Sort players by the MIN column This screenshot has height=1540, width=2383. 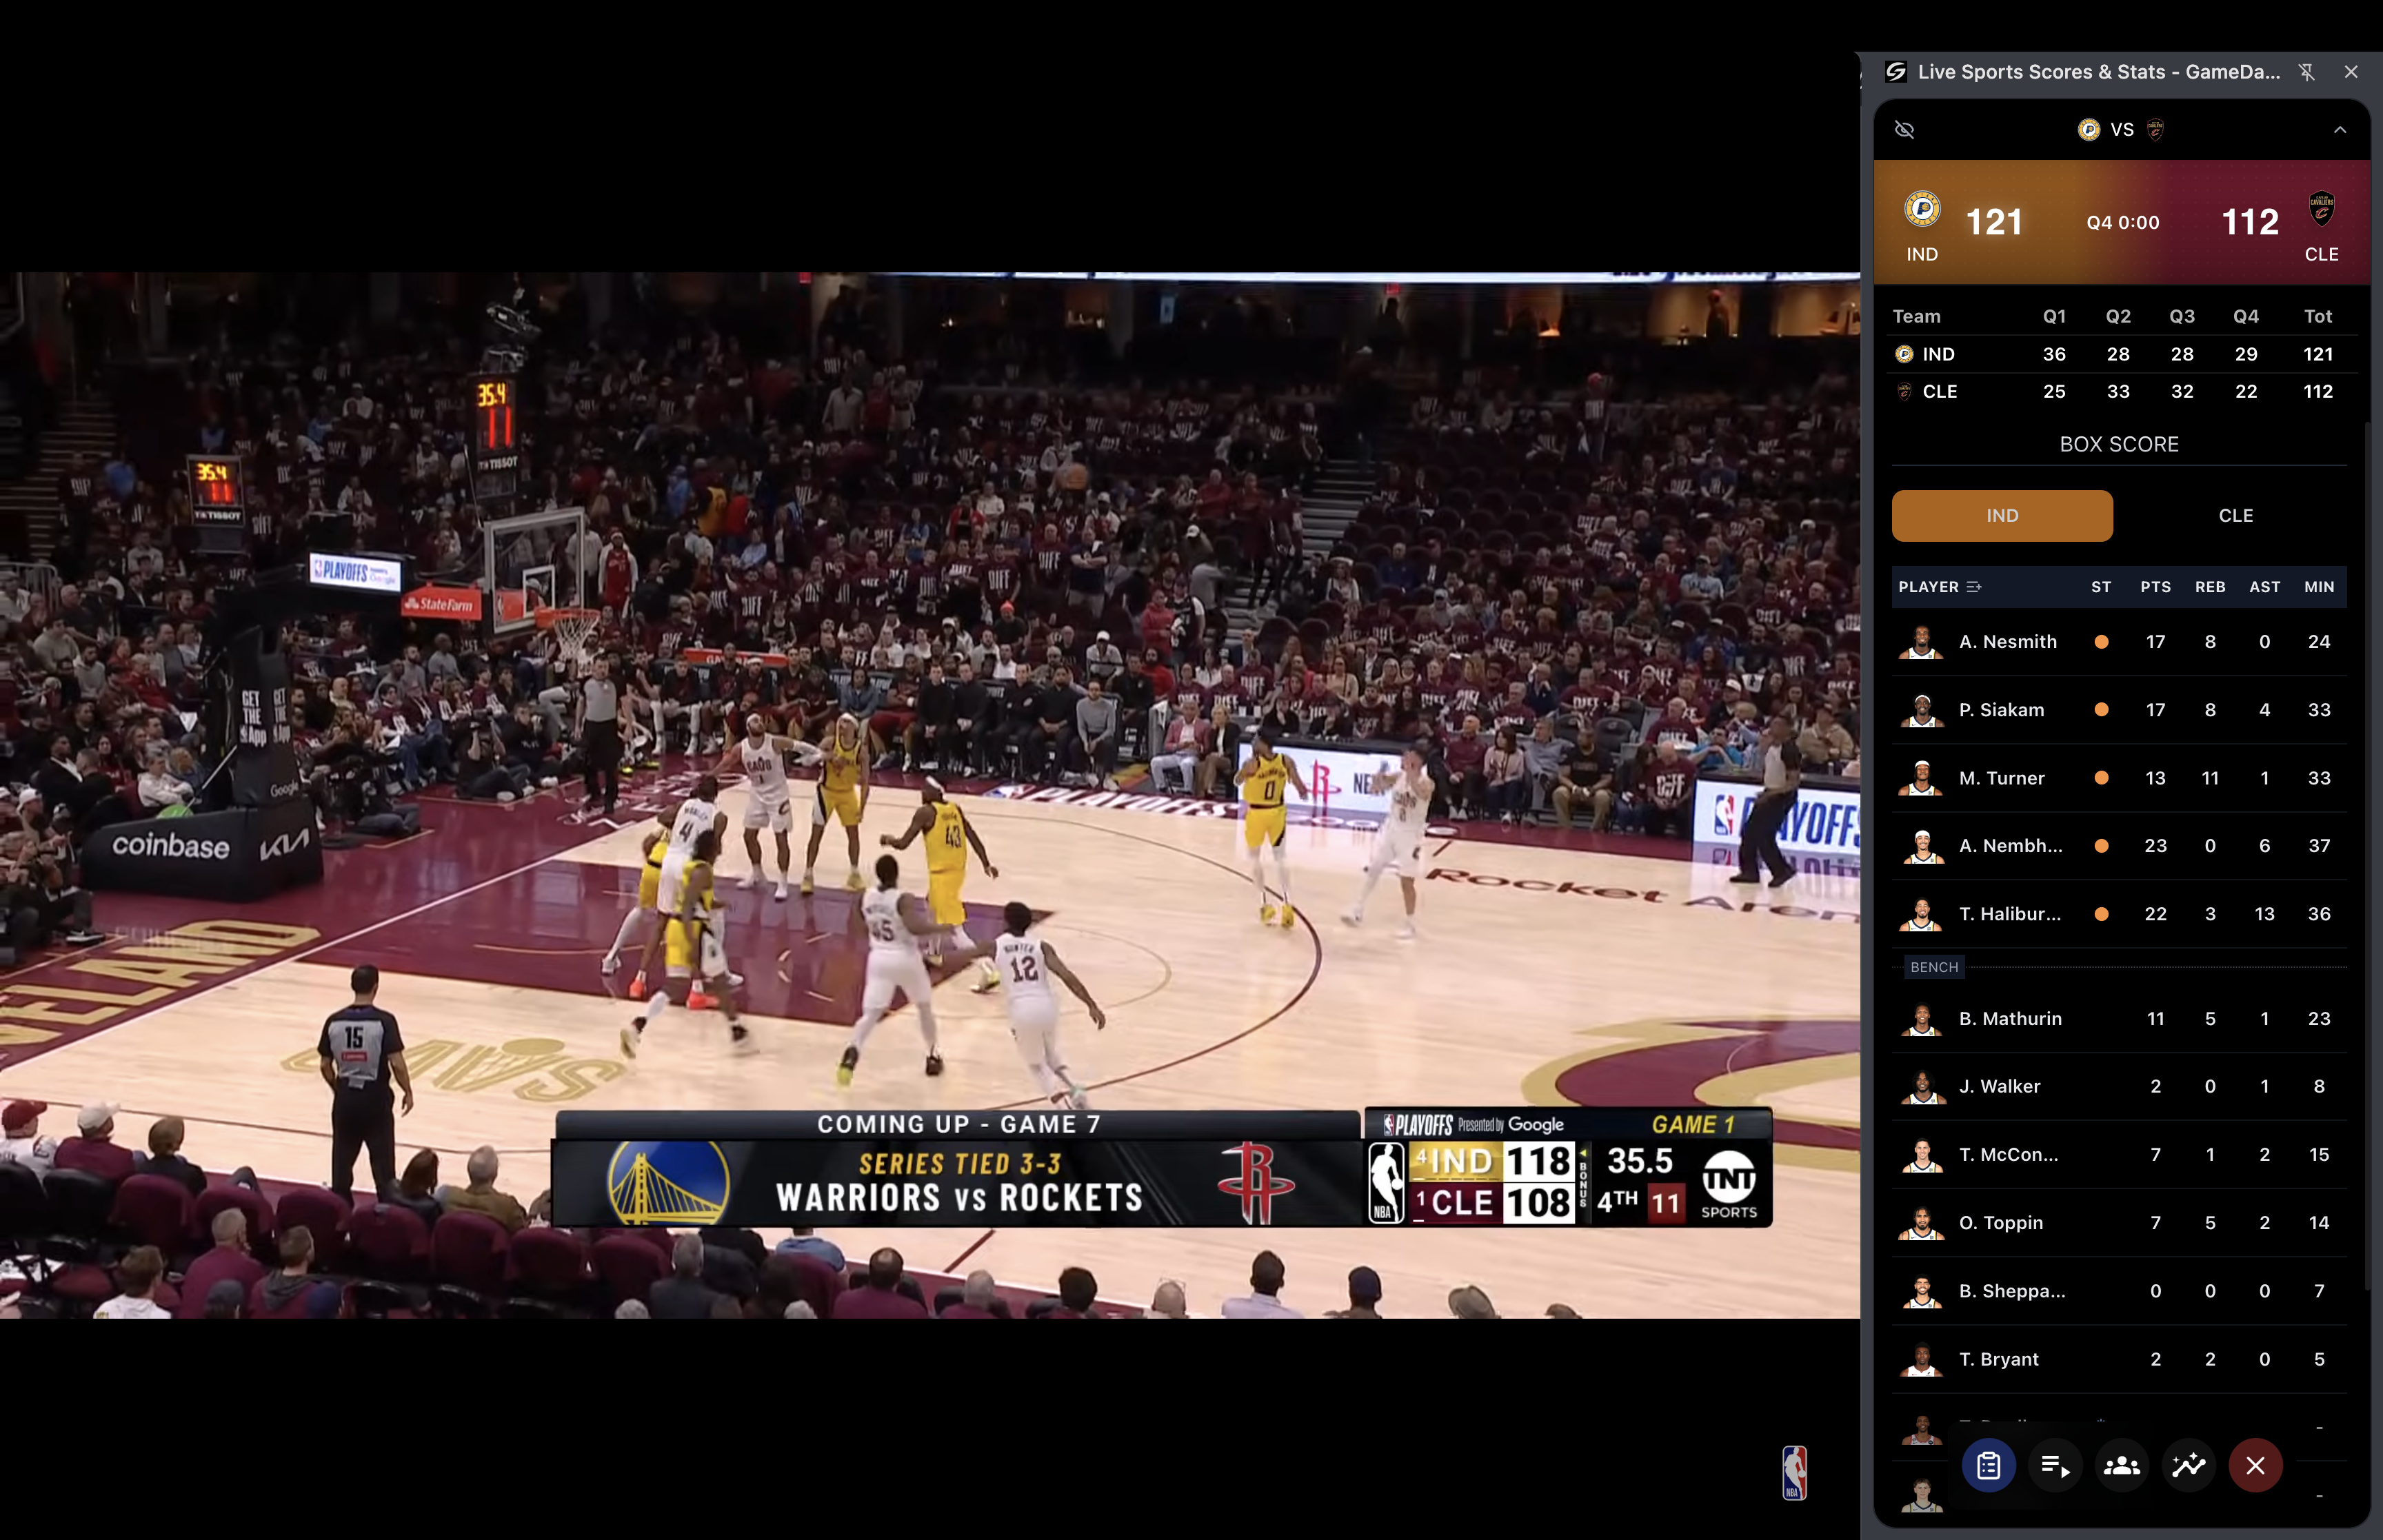[x=2319, y=587]
